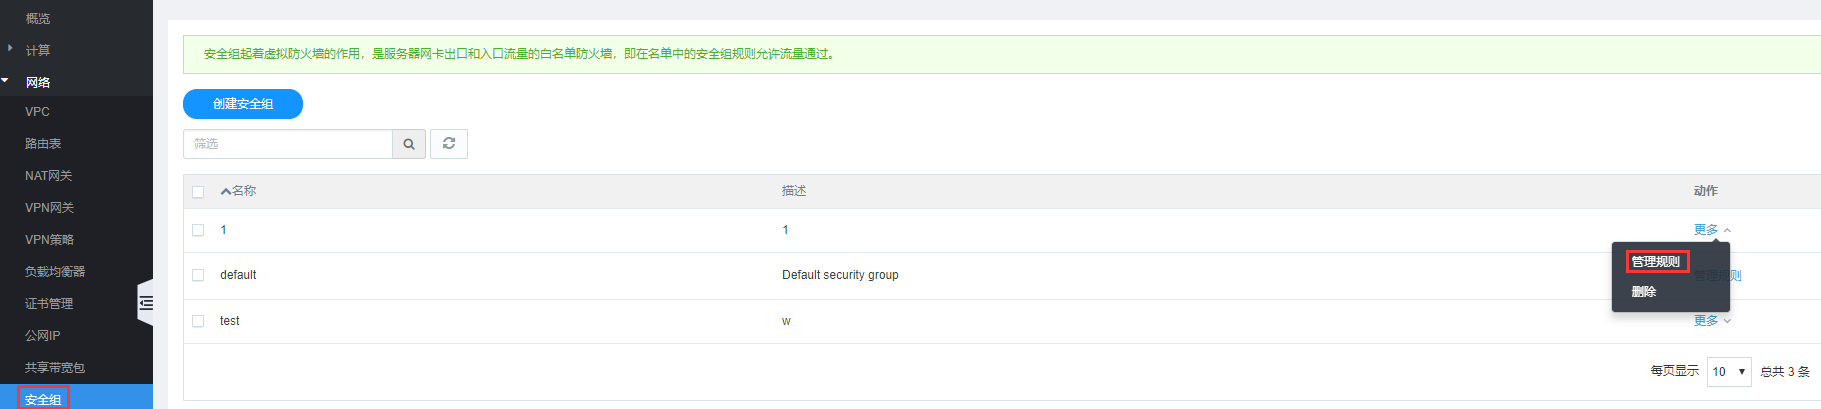Click the sort arrow beside 名称 column
The image size is (1821, 409).
(x=226, y=191)
